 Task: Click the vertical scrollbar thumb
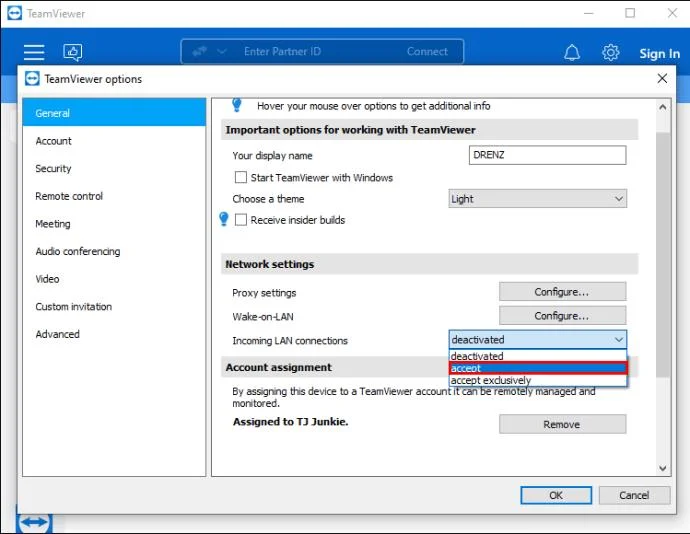coord(663,254)
